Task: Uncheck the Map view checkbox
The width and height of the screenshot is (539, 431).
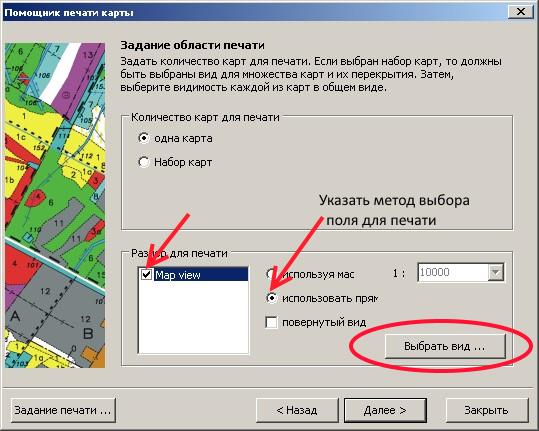Action: (147, 275)
